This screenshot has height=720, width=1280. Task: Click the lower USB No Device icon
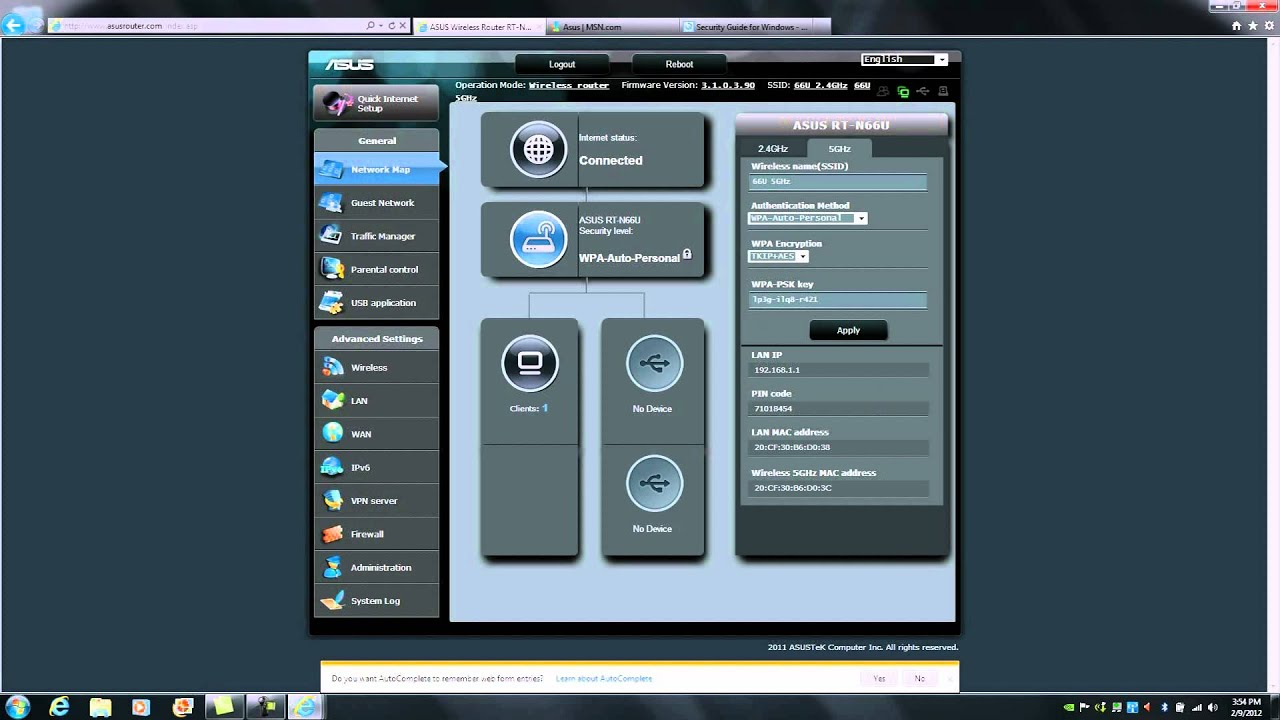click(x=654, y=483)
